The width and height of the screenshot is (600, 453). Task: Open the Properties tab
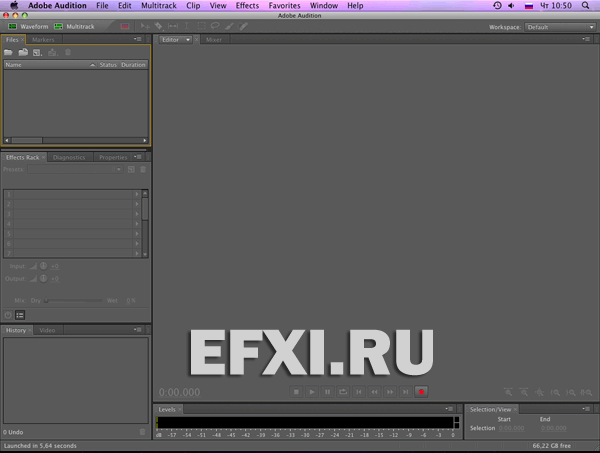[113, 157]
